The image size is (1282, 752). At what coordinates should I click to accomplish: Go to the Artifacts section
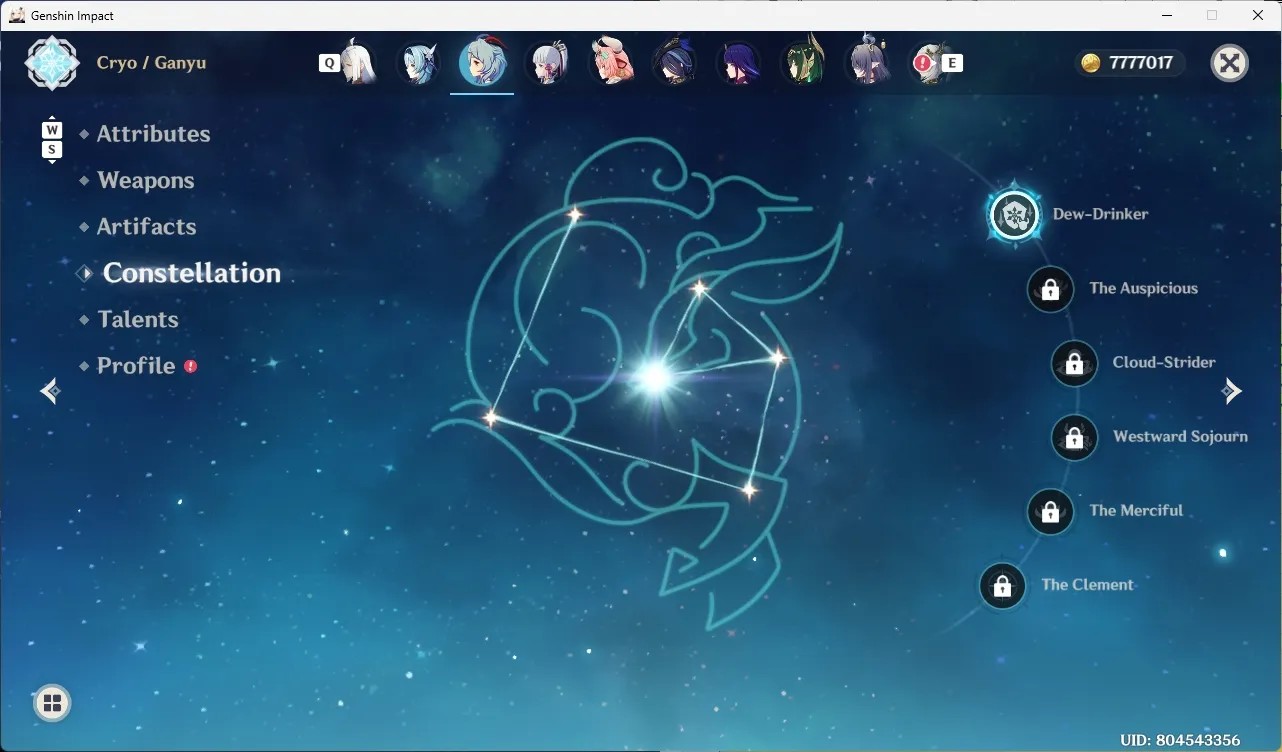pyautogui.click(x=146, y=227)
